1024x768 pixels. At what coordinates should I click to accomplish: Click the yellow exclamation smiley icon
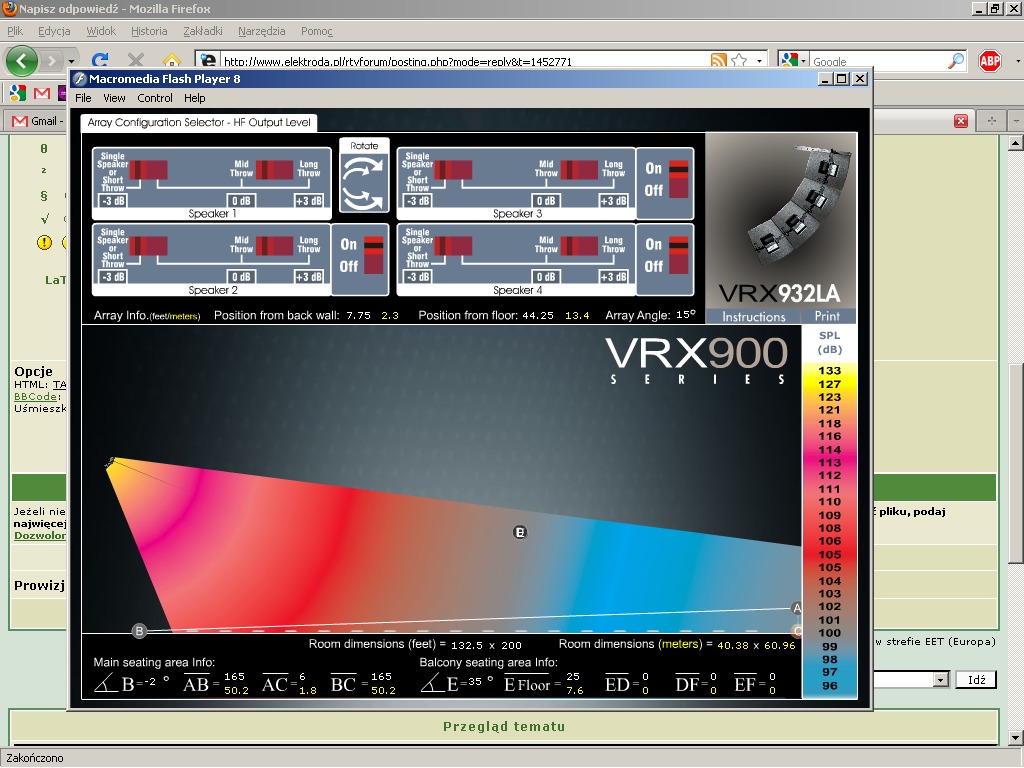(x=44, y=242)
